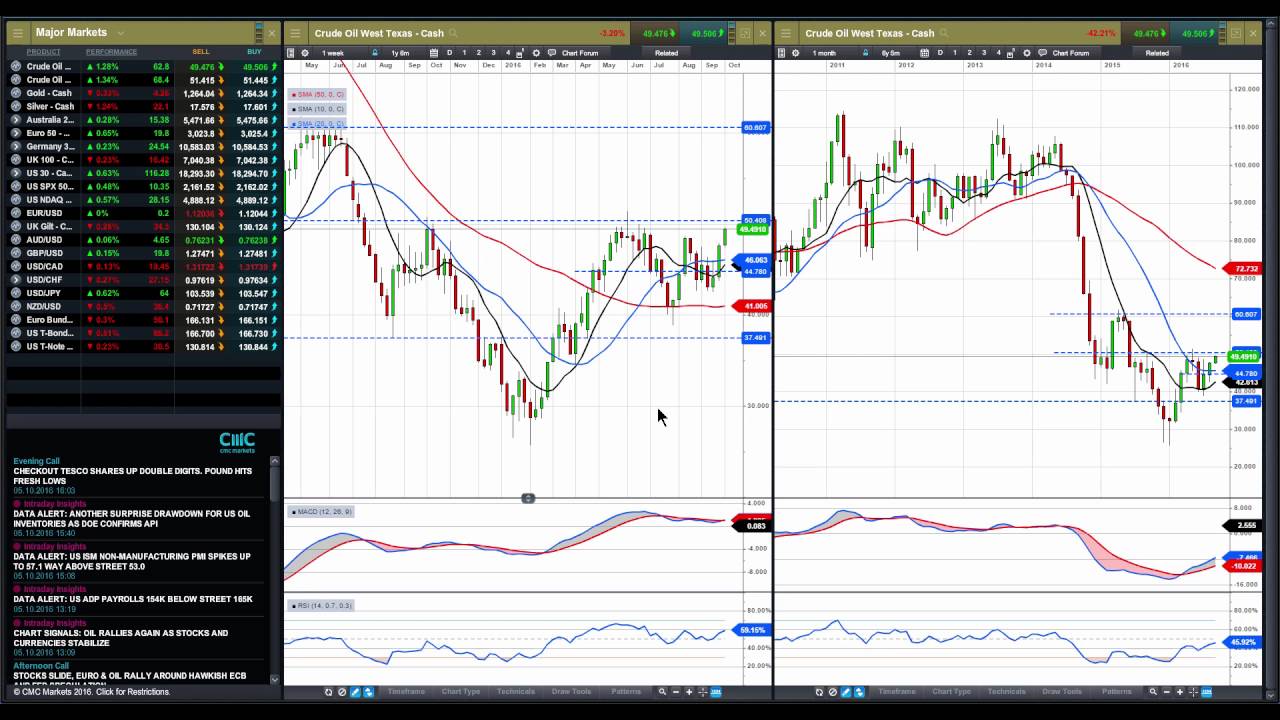Open Technicals menu in right chart bottom bar
The height and width of the screenshot is (720, 1280).
pos(1006,691)
